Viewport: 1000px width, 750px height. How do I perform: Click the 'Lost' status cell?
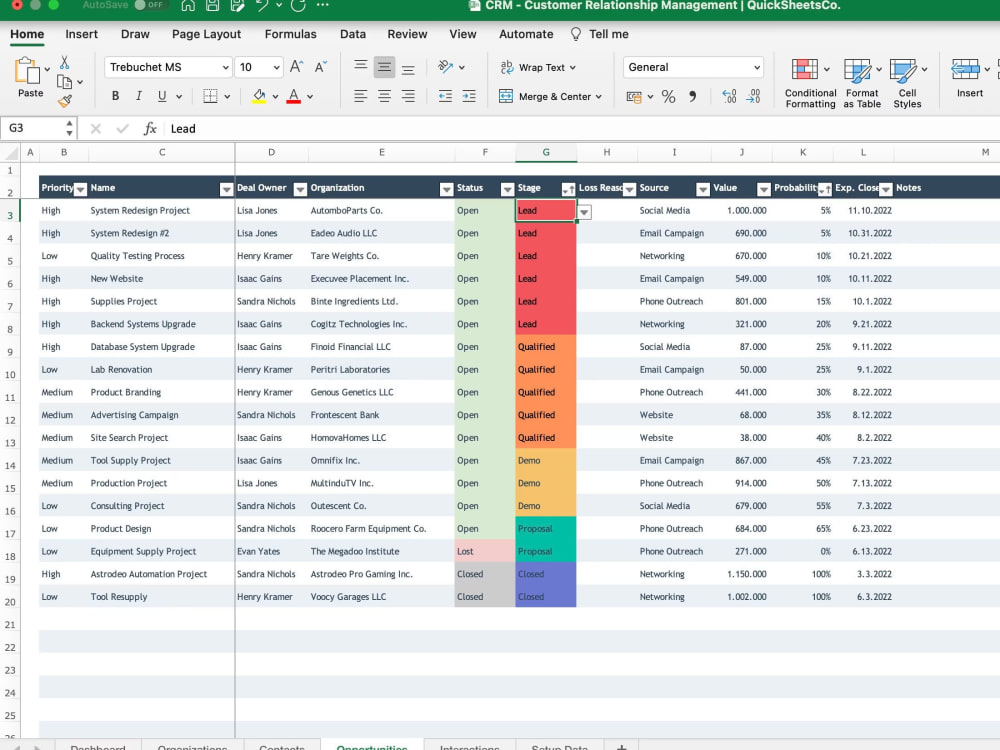tap(484, 552)
